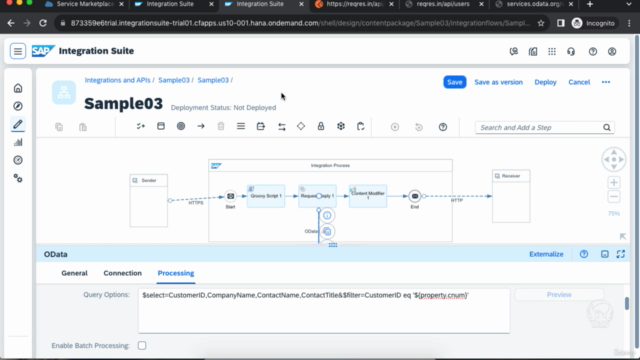Click Externalize in OData panel

546,254
